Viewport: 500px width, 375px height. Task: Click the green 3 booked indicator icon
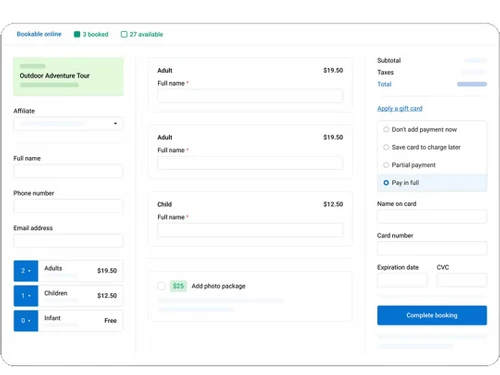tap(77, 34)
